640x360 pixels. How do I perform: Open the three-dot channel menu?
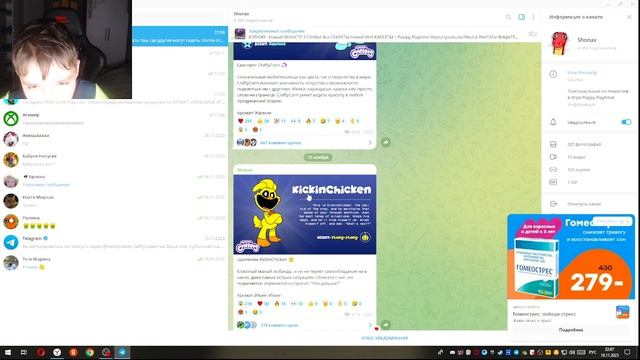tap(533, 17)
